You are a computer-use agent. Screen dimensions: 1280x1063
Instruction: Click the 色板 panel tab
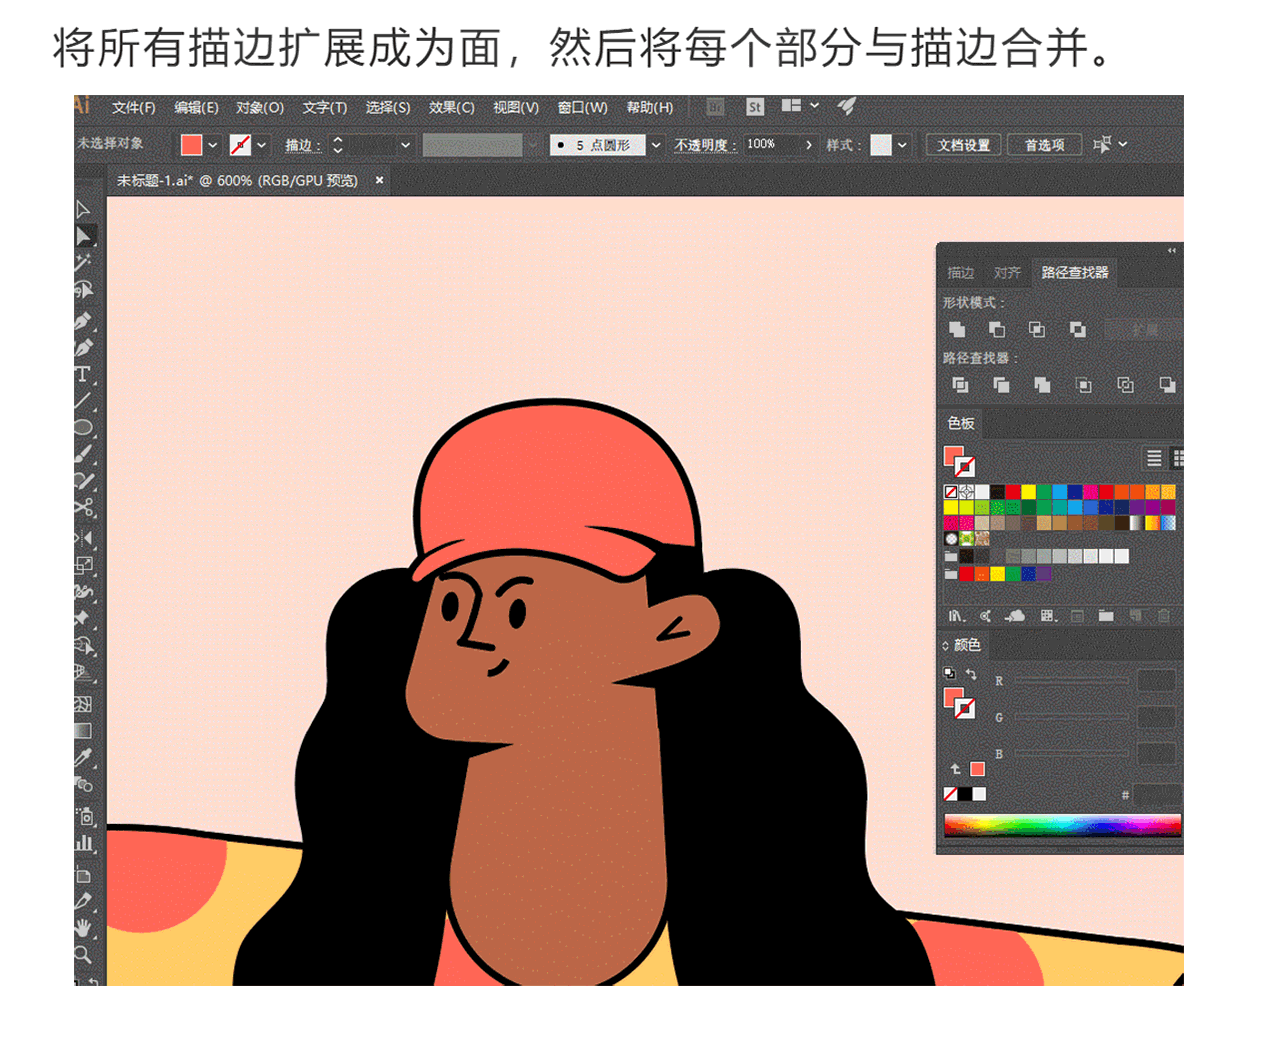(x=961, y=423)
